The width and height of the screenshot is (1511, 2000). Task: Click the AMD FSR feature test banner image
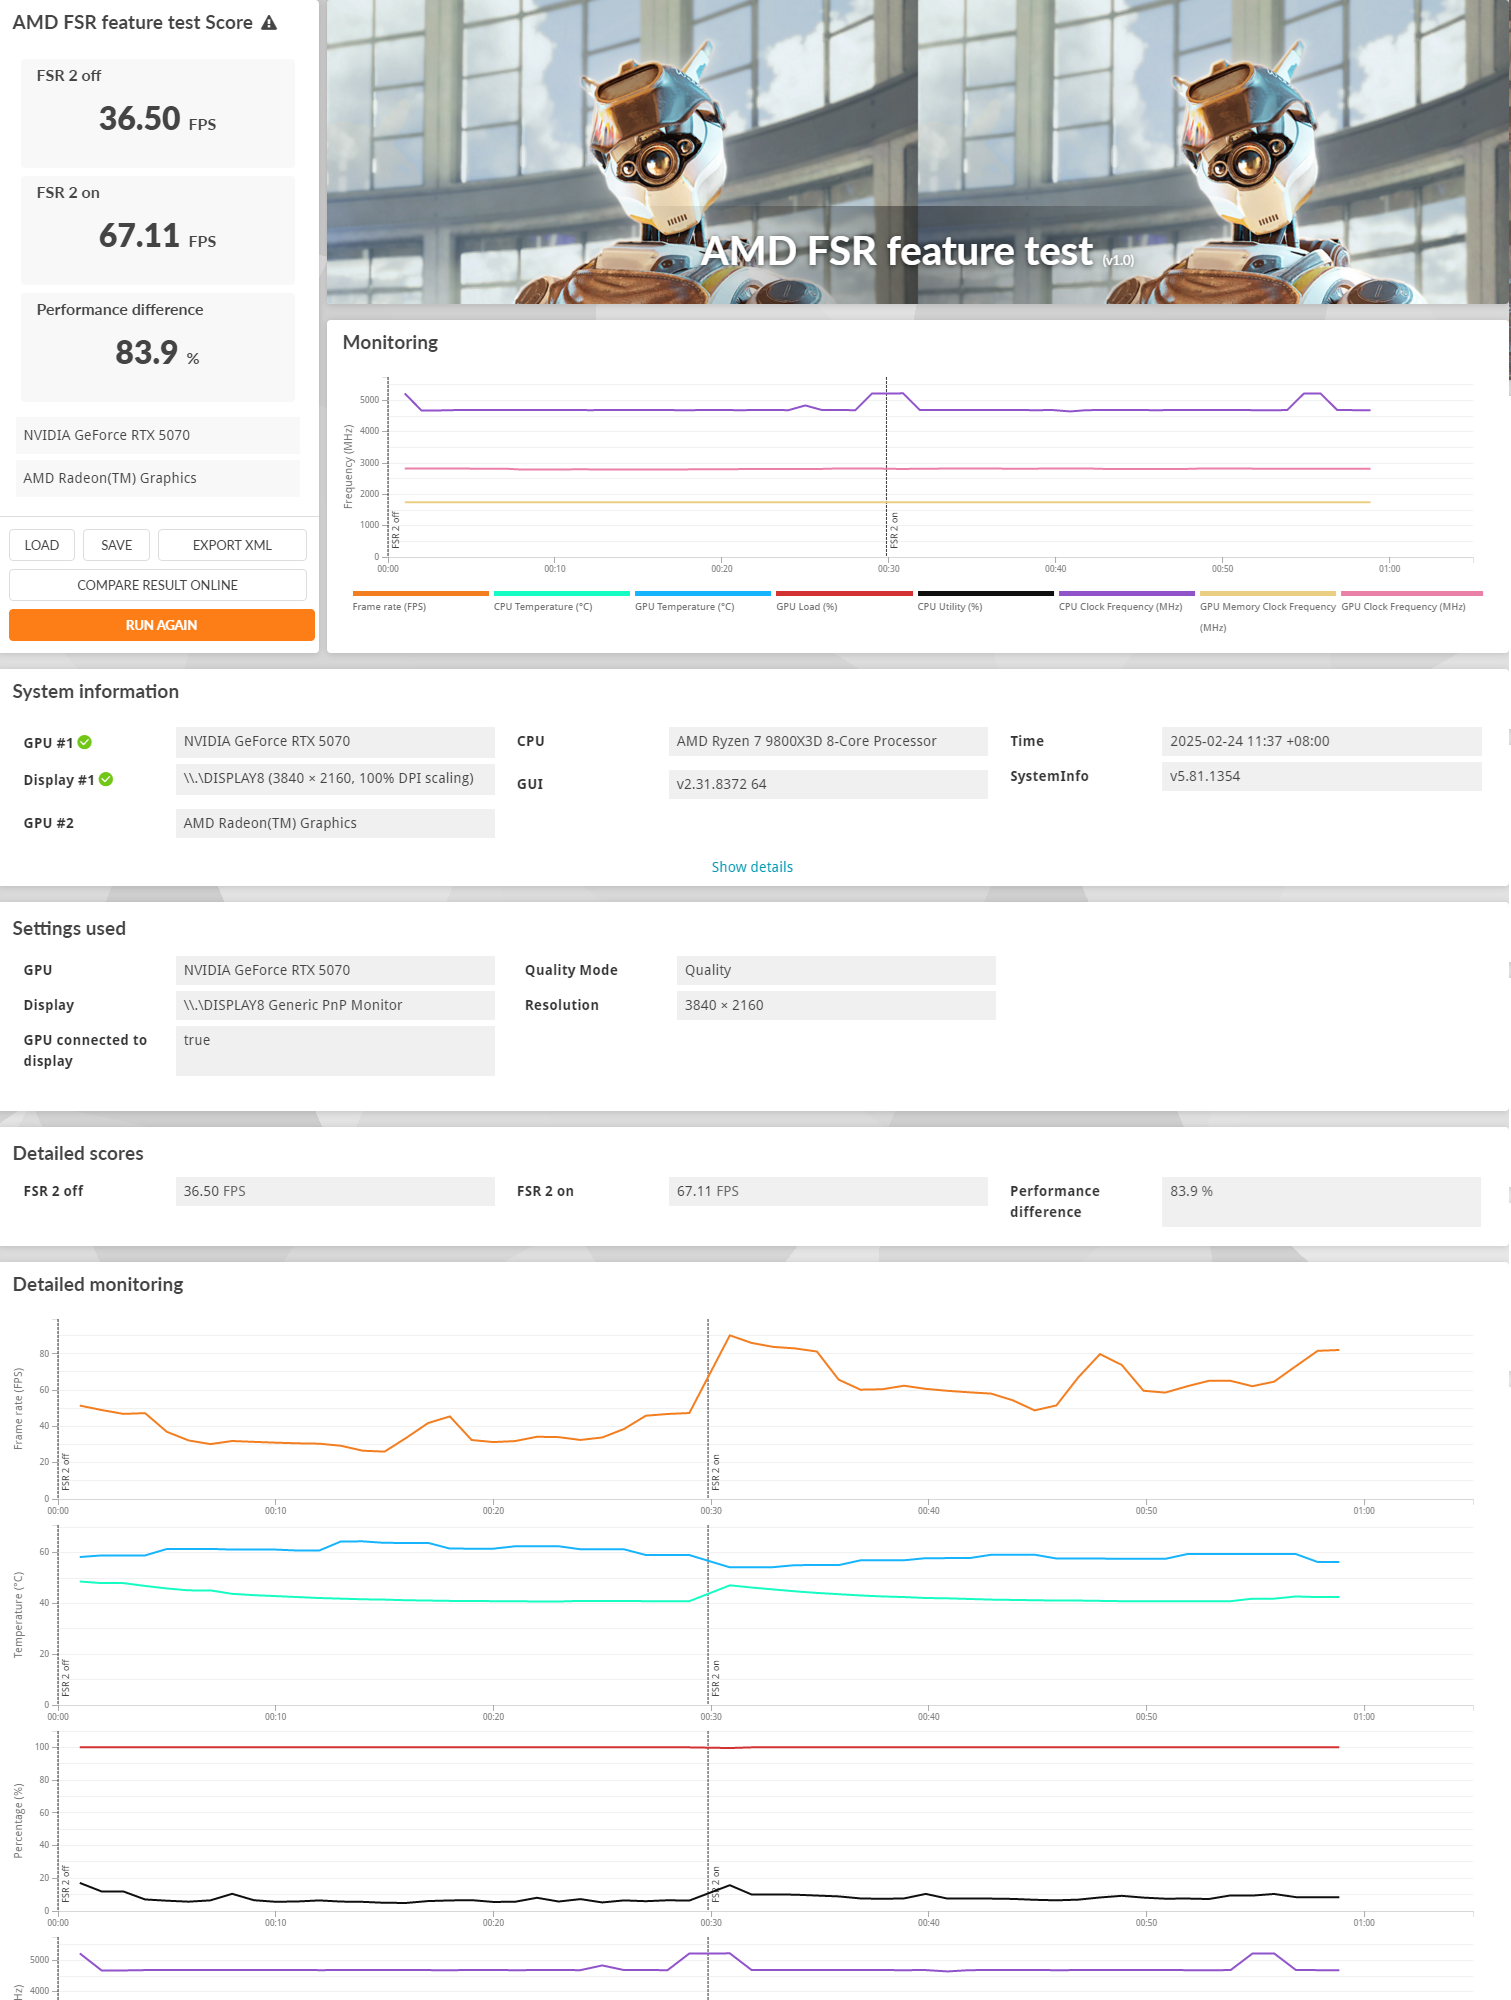917,152
